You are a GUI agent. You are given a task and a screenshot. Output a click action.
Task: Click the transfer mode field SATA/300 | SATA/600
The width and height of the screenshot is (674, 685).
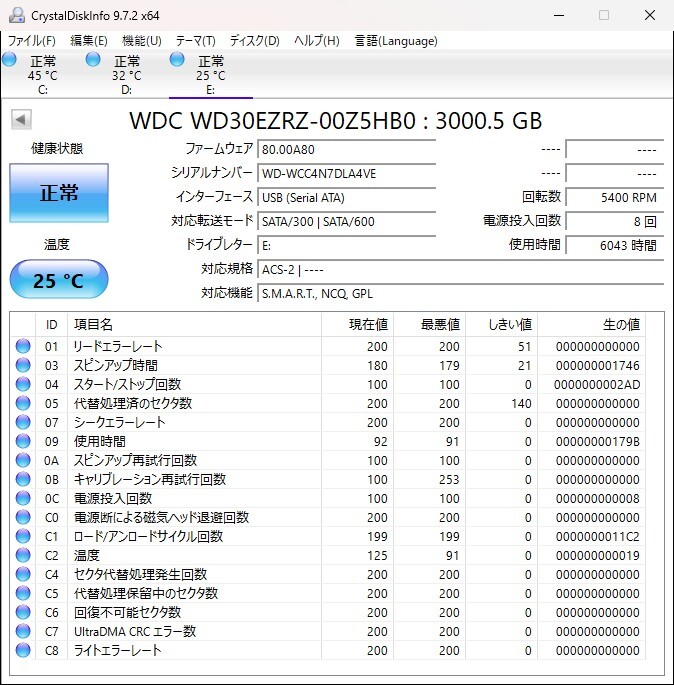point(346,221)
